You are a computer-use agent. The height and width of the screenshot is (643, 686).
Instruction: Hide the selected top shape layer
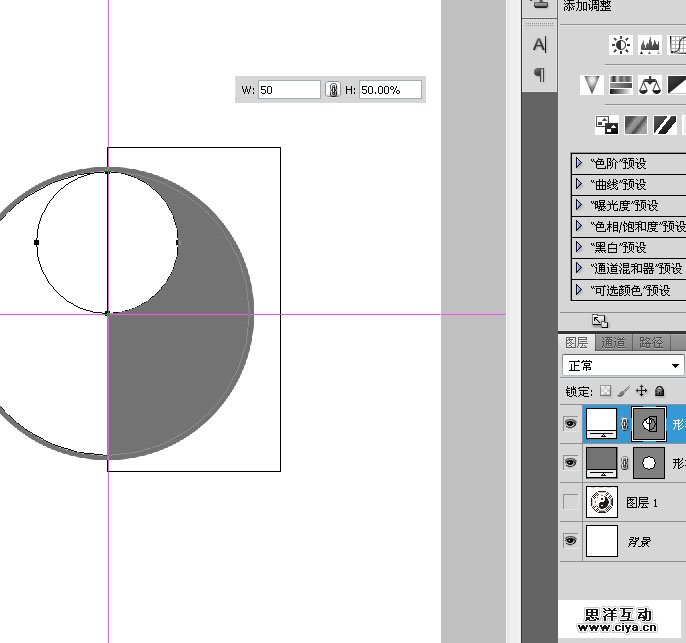(x=570, y=423)
